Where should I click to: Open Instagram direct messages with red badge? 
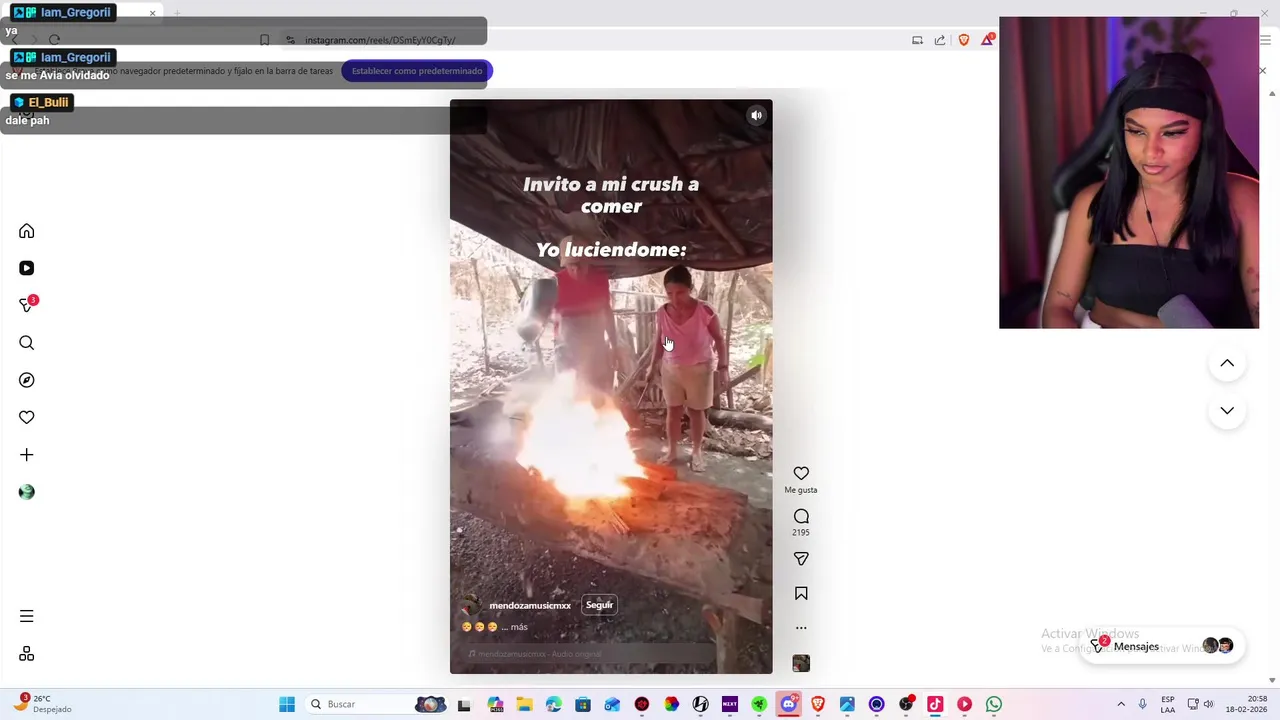pos(28,305)
